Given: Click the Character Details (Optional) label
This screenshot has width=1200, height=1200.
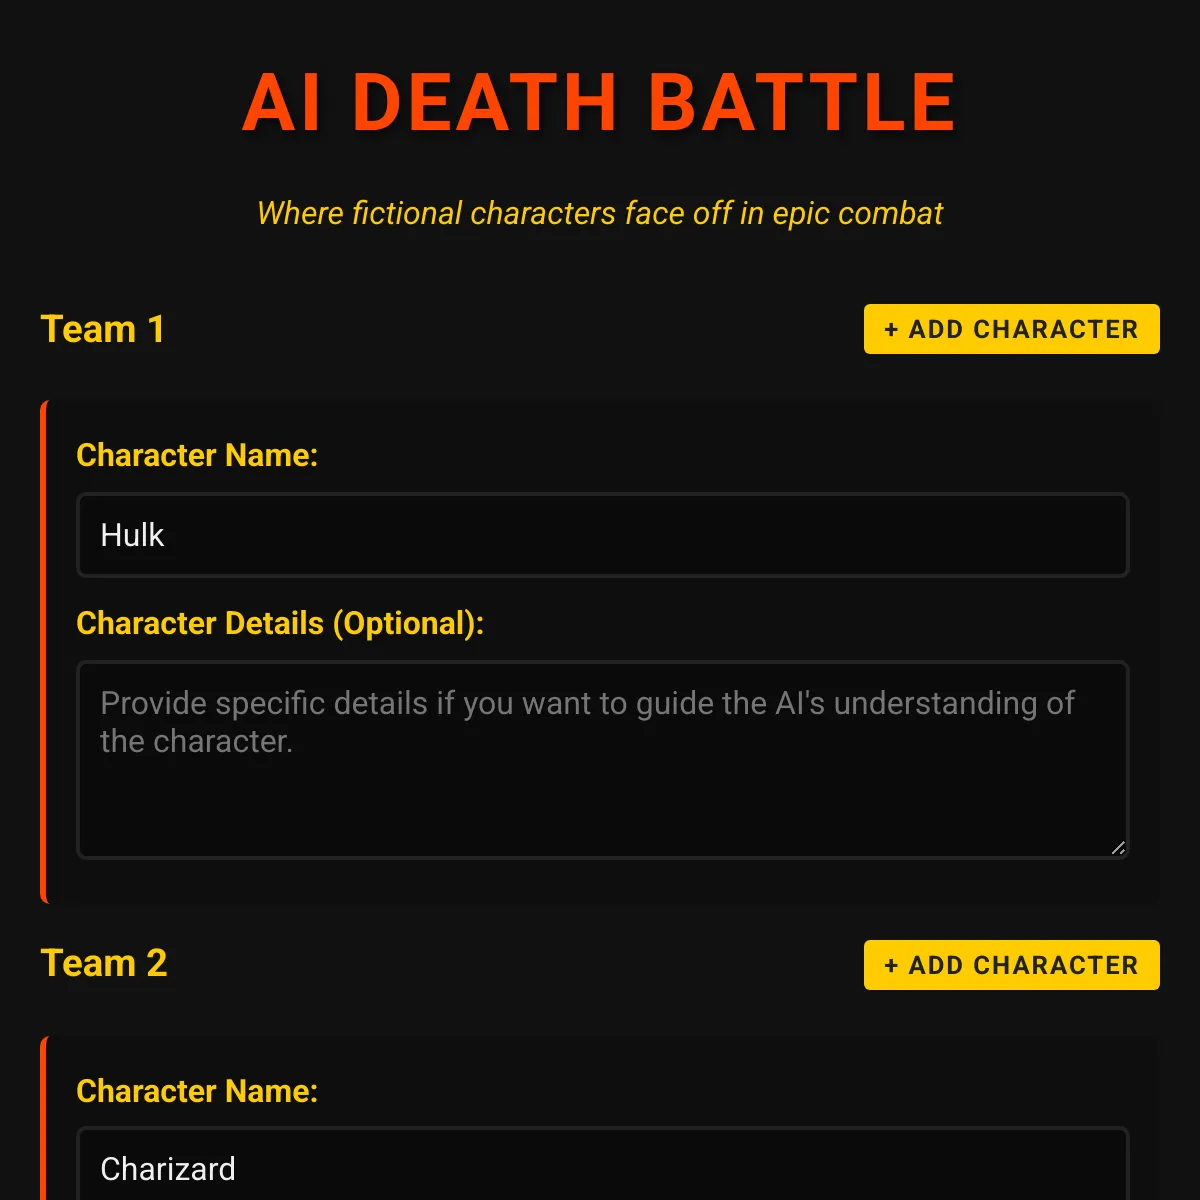Looking at the screenshot, I should click(x=280, y=623).
